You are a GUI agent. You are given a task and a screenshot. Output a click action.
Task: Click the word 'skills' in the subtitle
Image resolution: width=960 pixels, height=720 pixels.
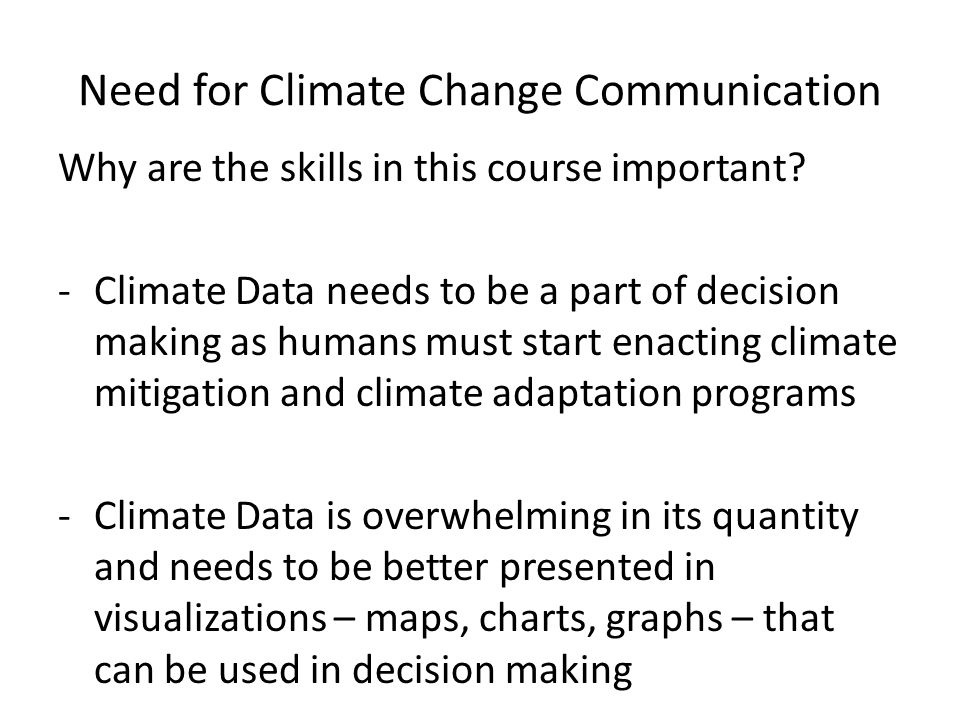[x=321, y=167]
